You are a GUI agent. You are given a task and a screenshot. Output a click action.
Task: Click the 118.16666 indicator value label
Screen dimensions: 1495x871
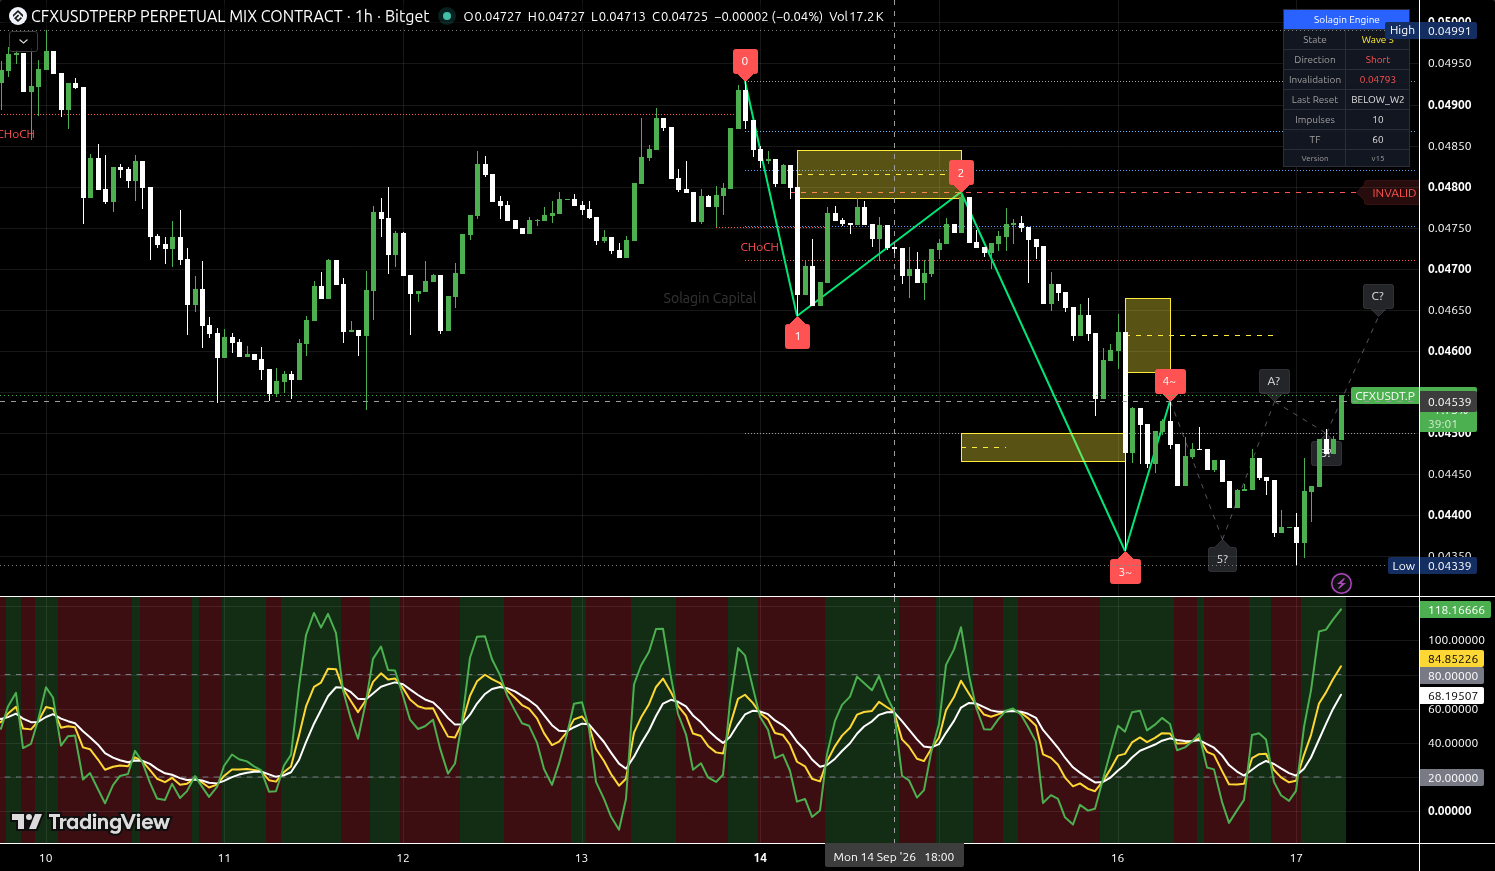[1456, 610]
